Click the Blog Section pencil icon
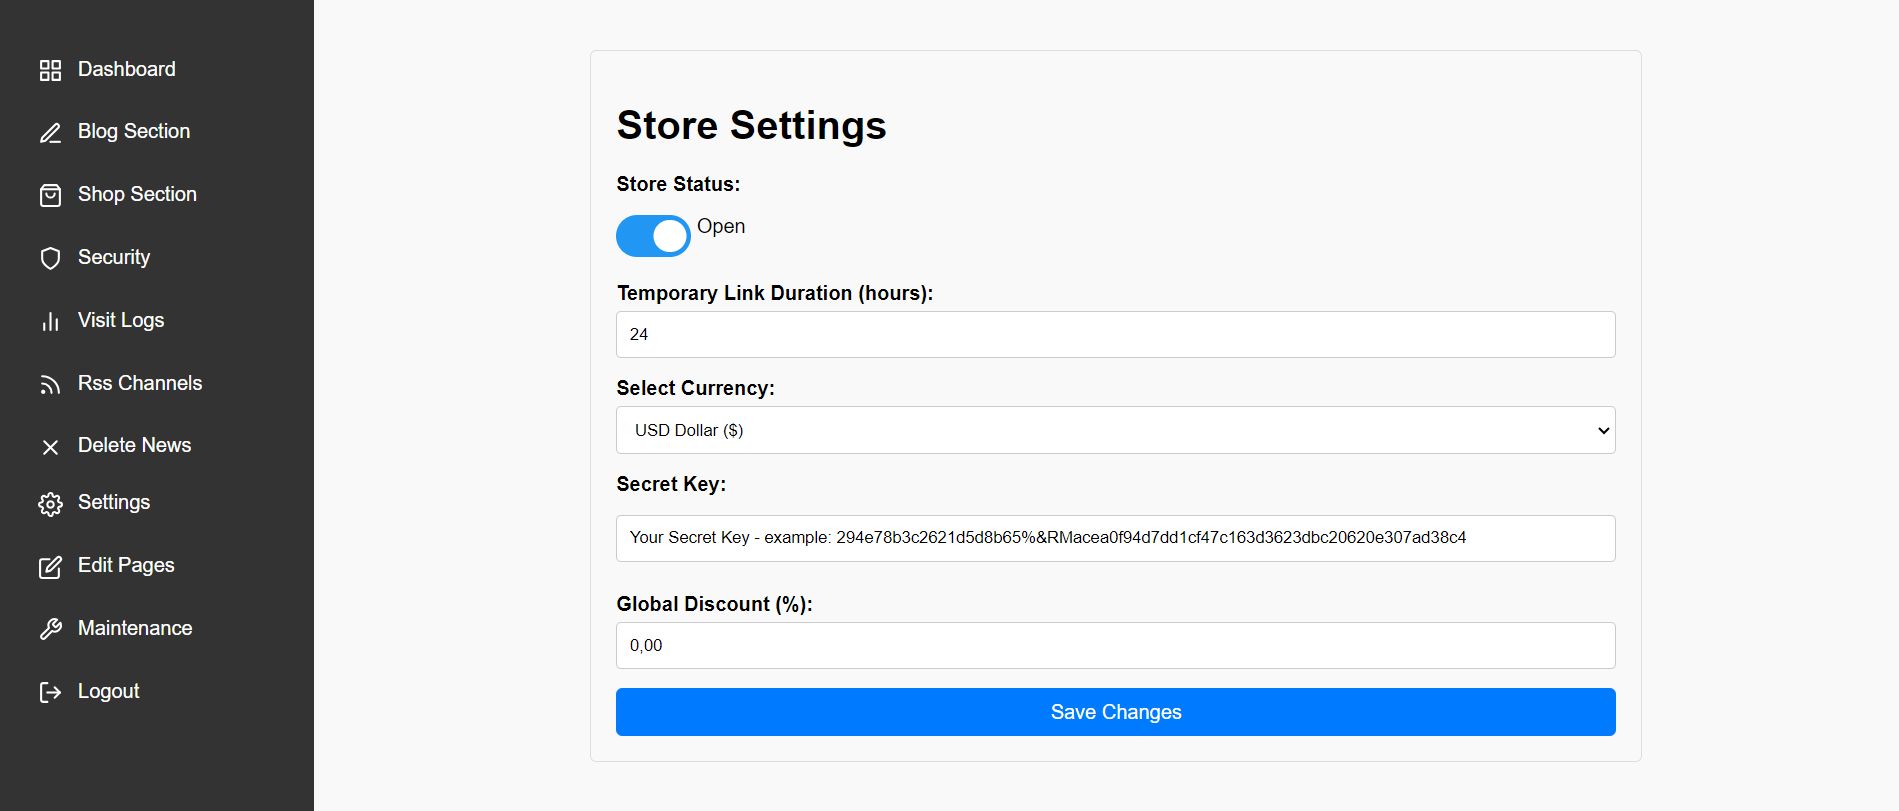1899x811 pixels. pyautogui.click(x=50, y=133)
